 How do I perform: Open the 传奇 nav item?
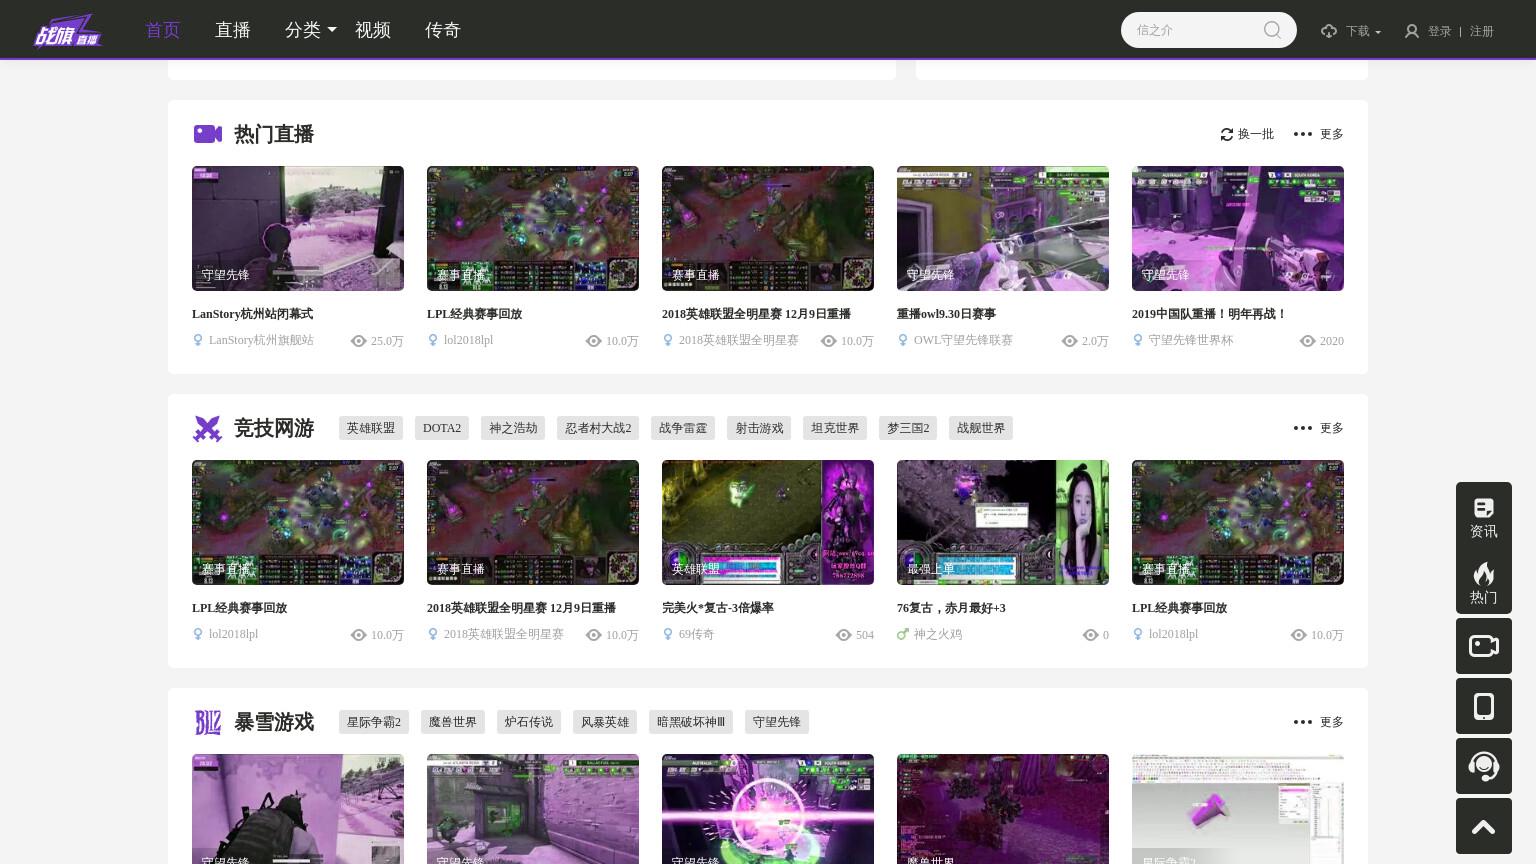[443, 30]
